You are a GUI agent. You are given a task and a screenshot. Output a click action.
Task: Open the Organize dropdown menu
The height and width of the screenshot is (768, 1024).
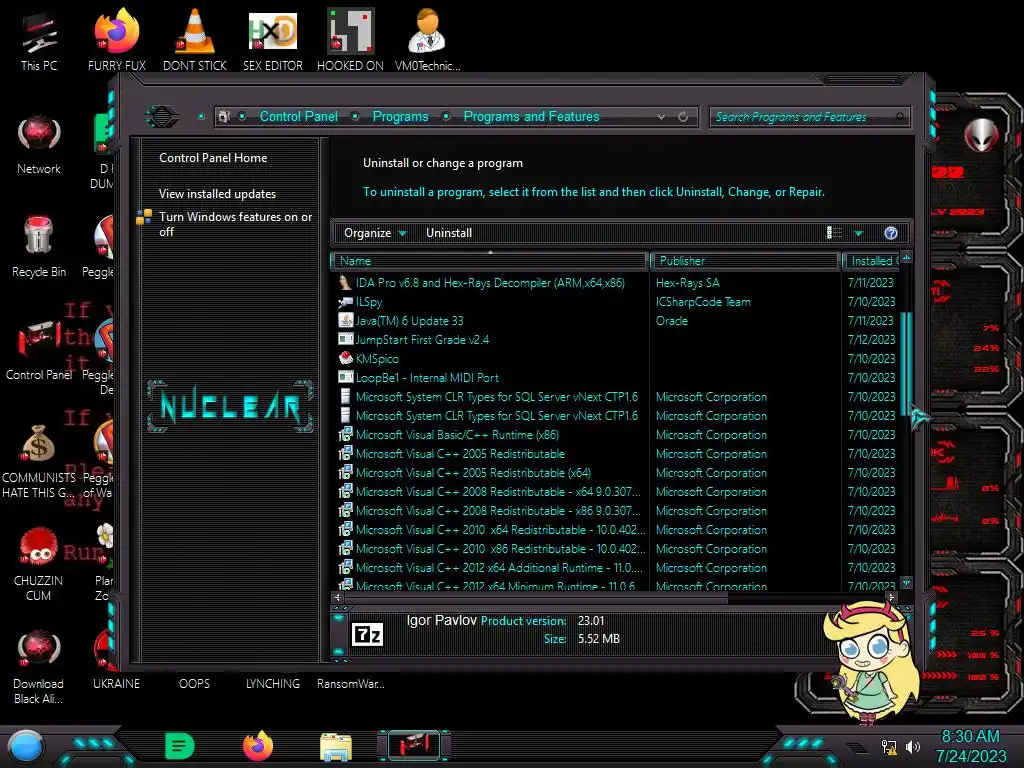(375, 233)
